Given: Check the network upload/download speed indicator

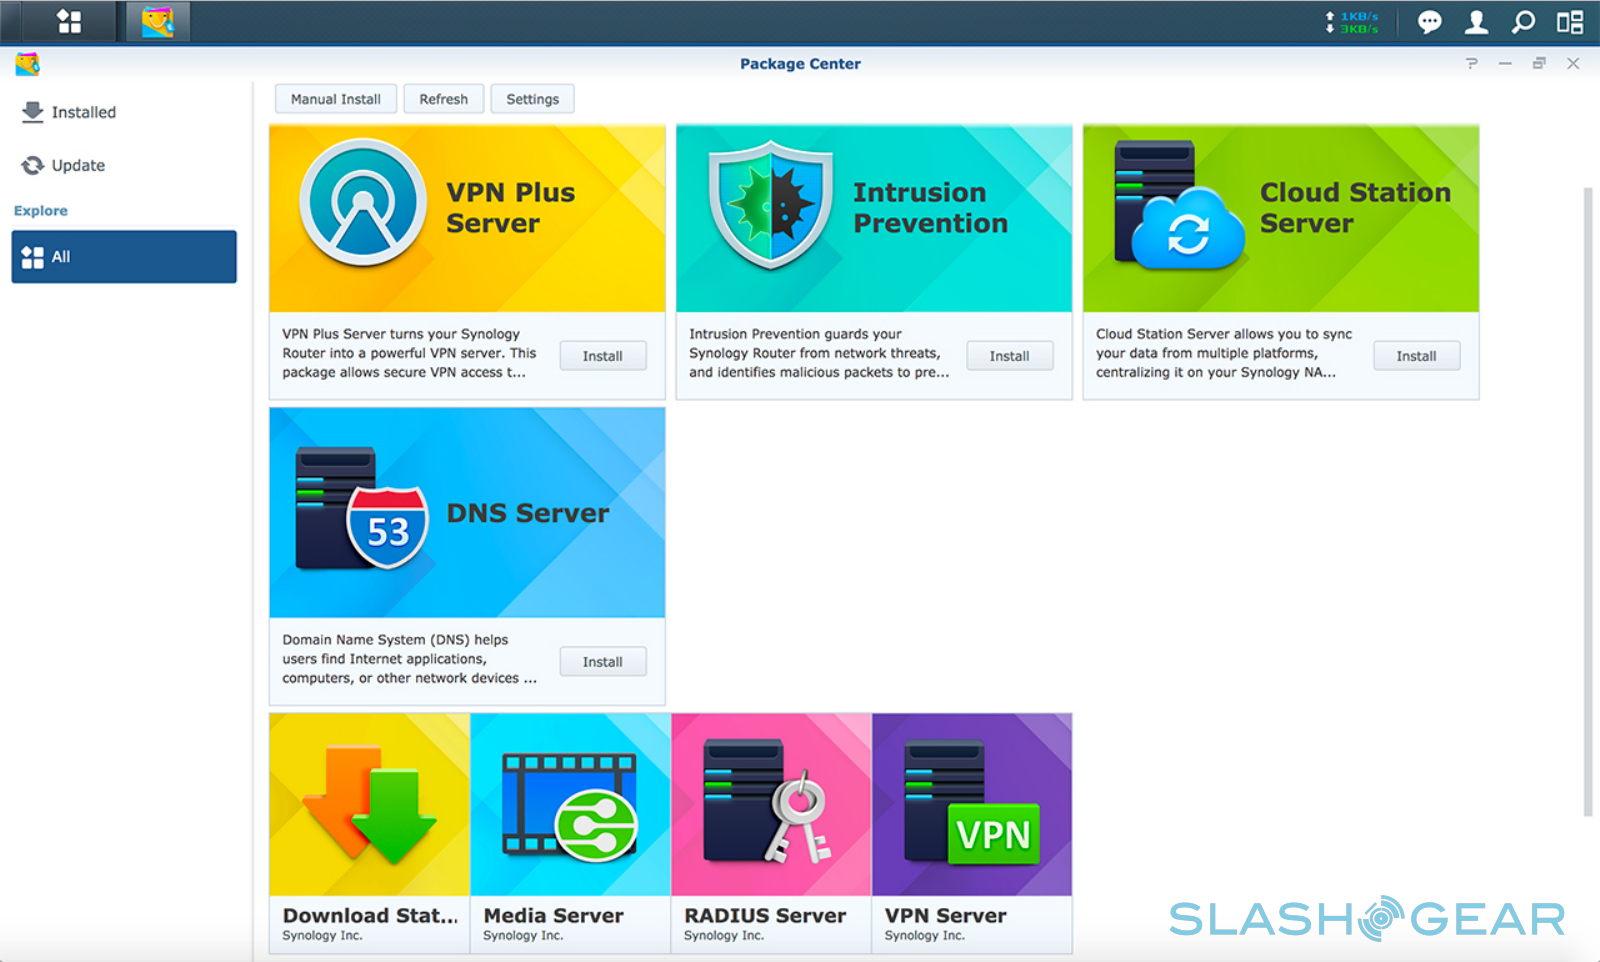Looking at the screenshot, I should click(x=1351, y=22).
